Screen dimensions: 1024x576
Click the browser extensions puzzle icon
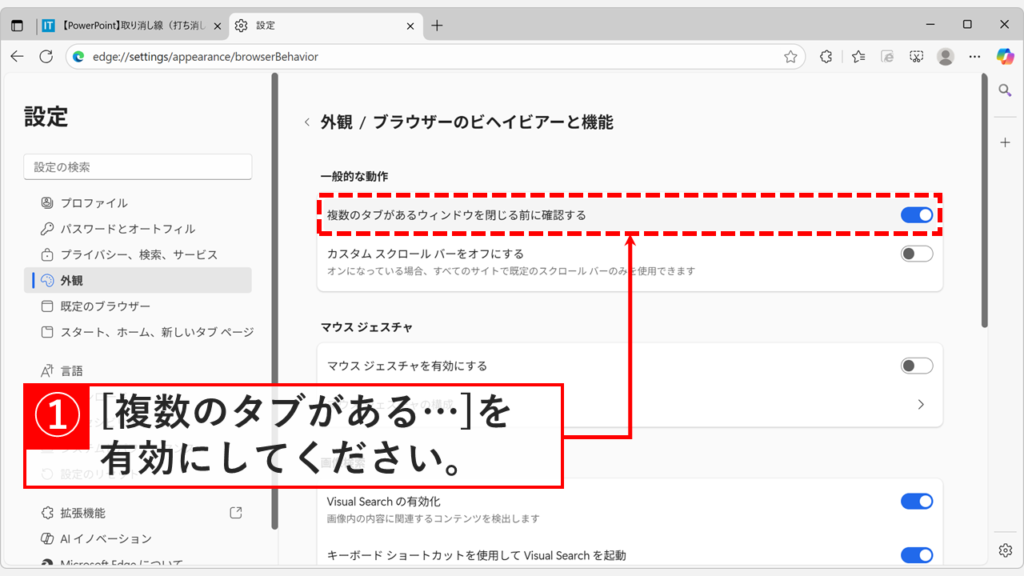coord(825,57)
